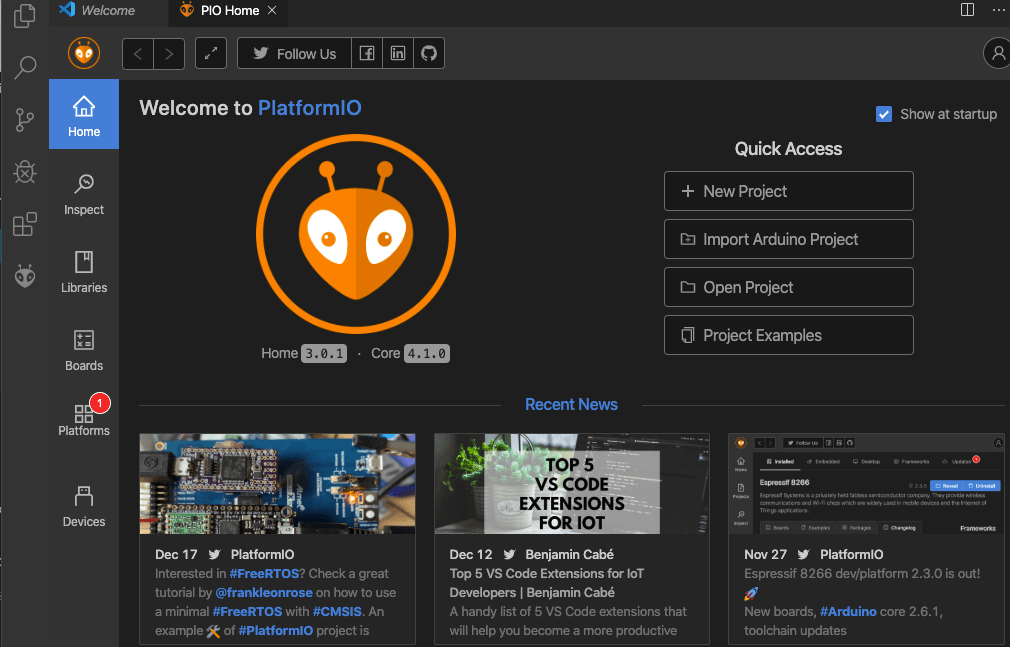The width and height of the screenshot is (1010, 647).
Task: Open the Extensions view
Action: pyautogui.click(x=24, y=224)
